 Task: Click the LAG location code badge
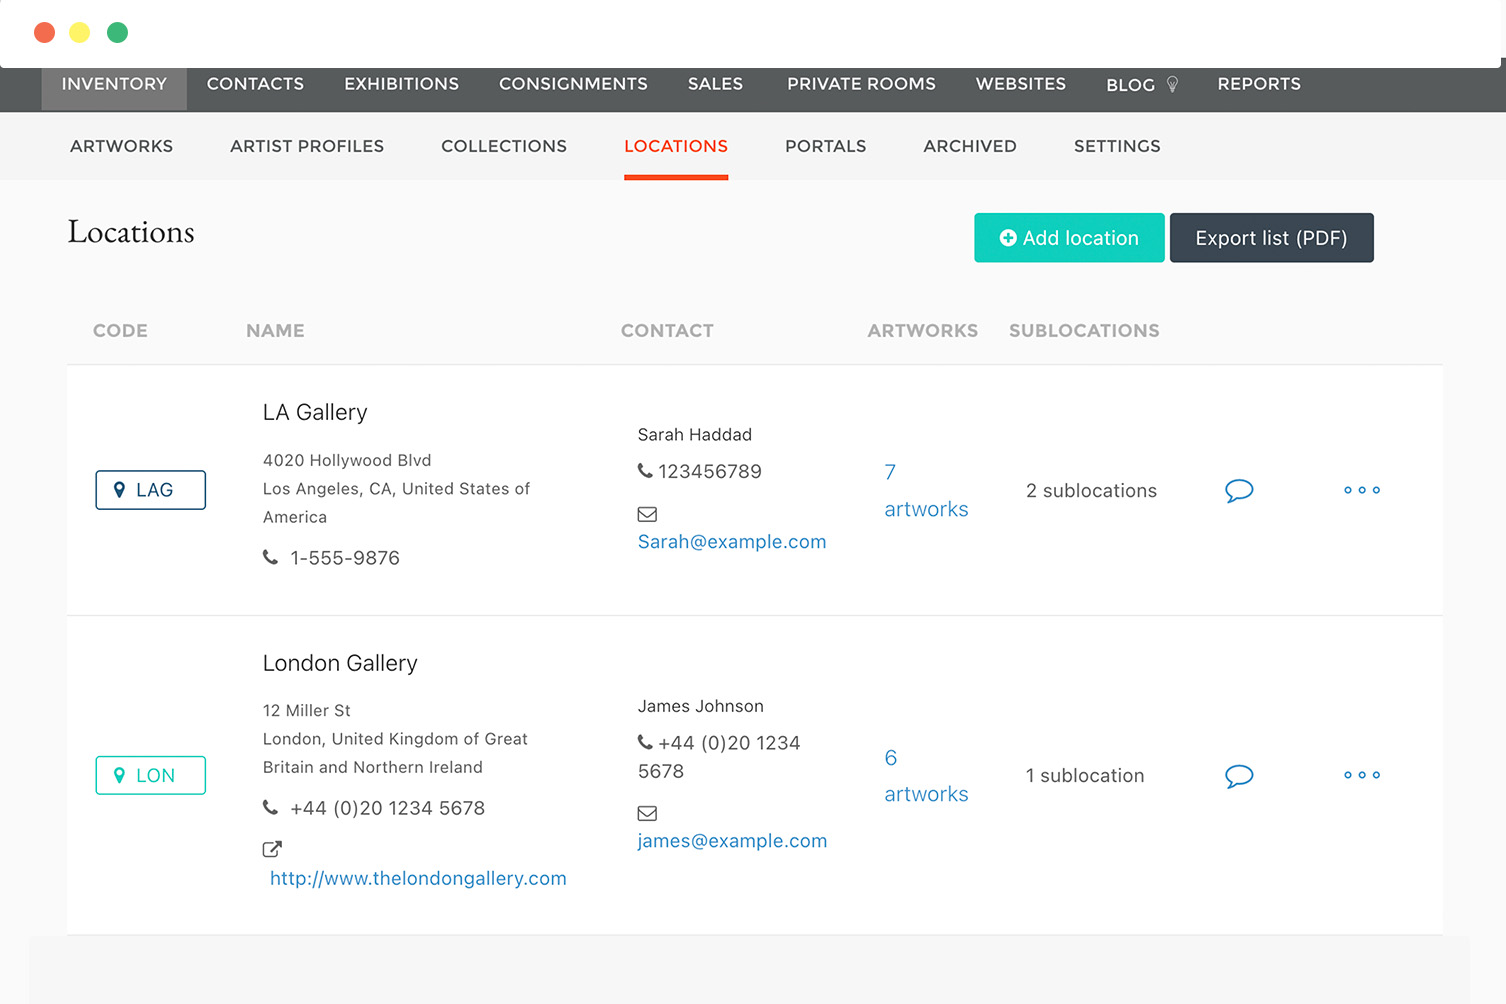click(x=151, y=490)
